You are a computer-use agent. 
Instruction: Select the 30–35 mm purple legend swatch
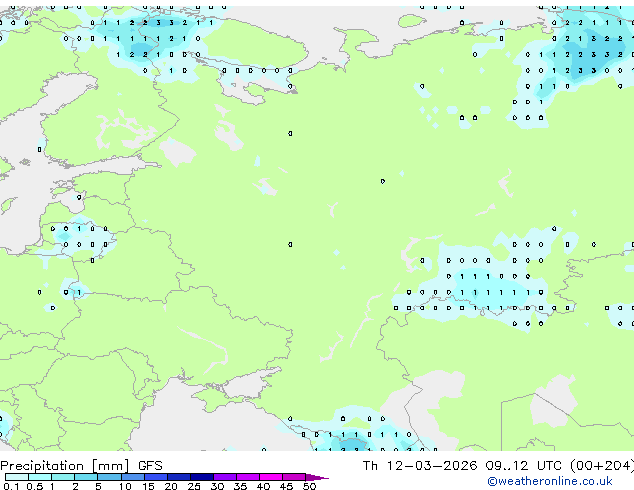(224, 477)
